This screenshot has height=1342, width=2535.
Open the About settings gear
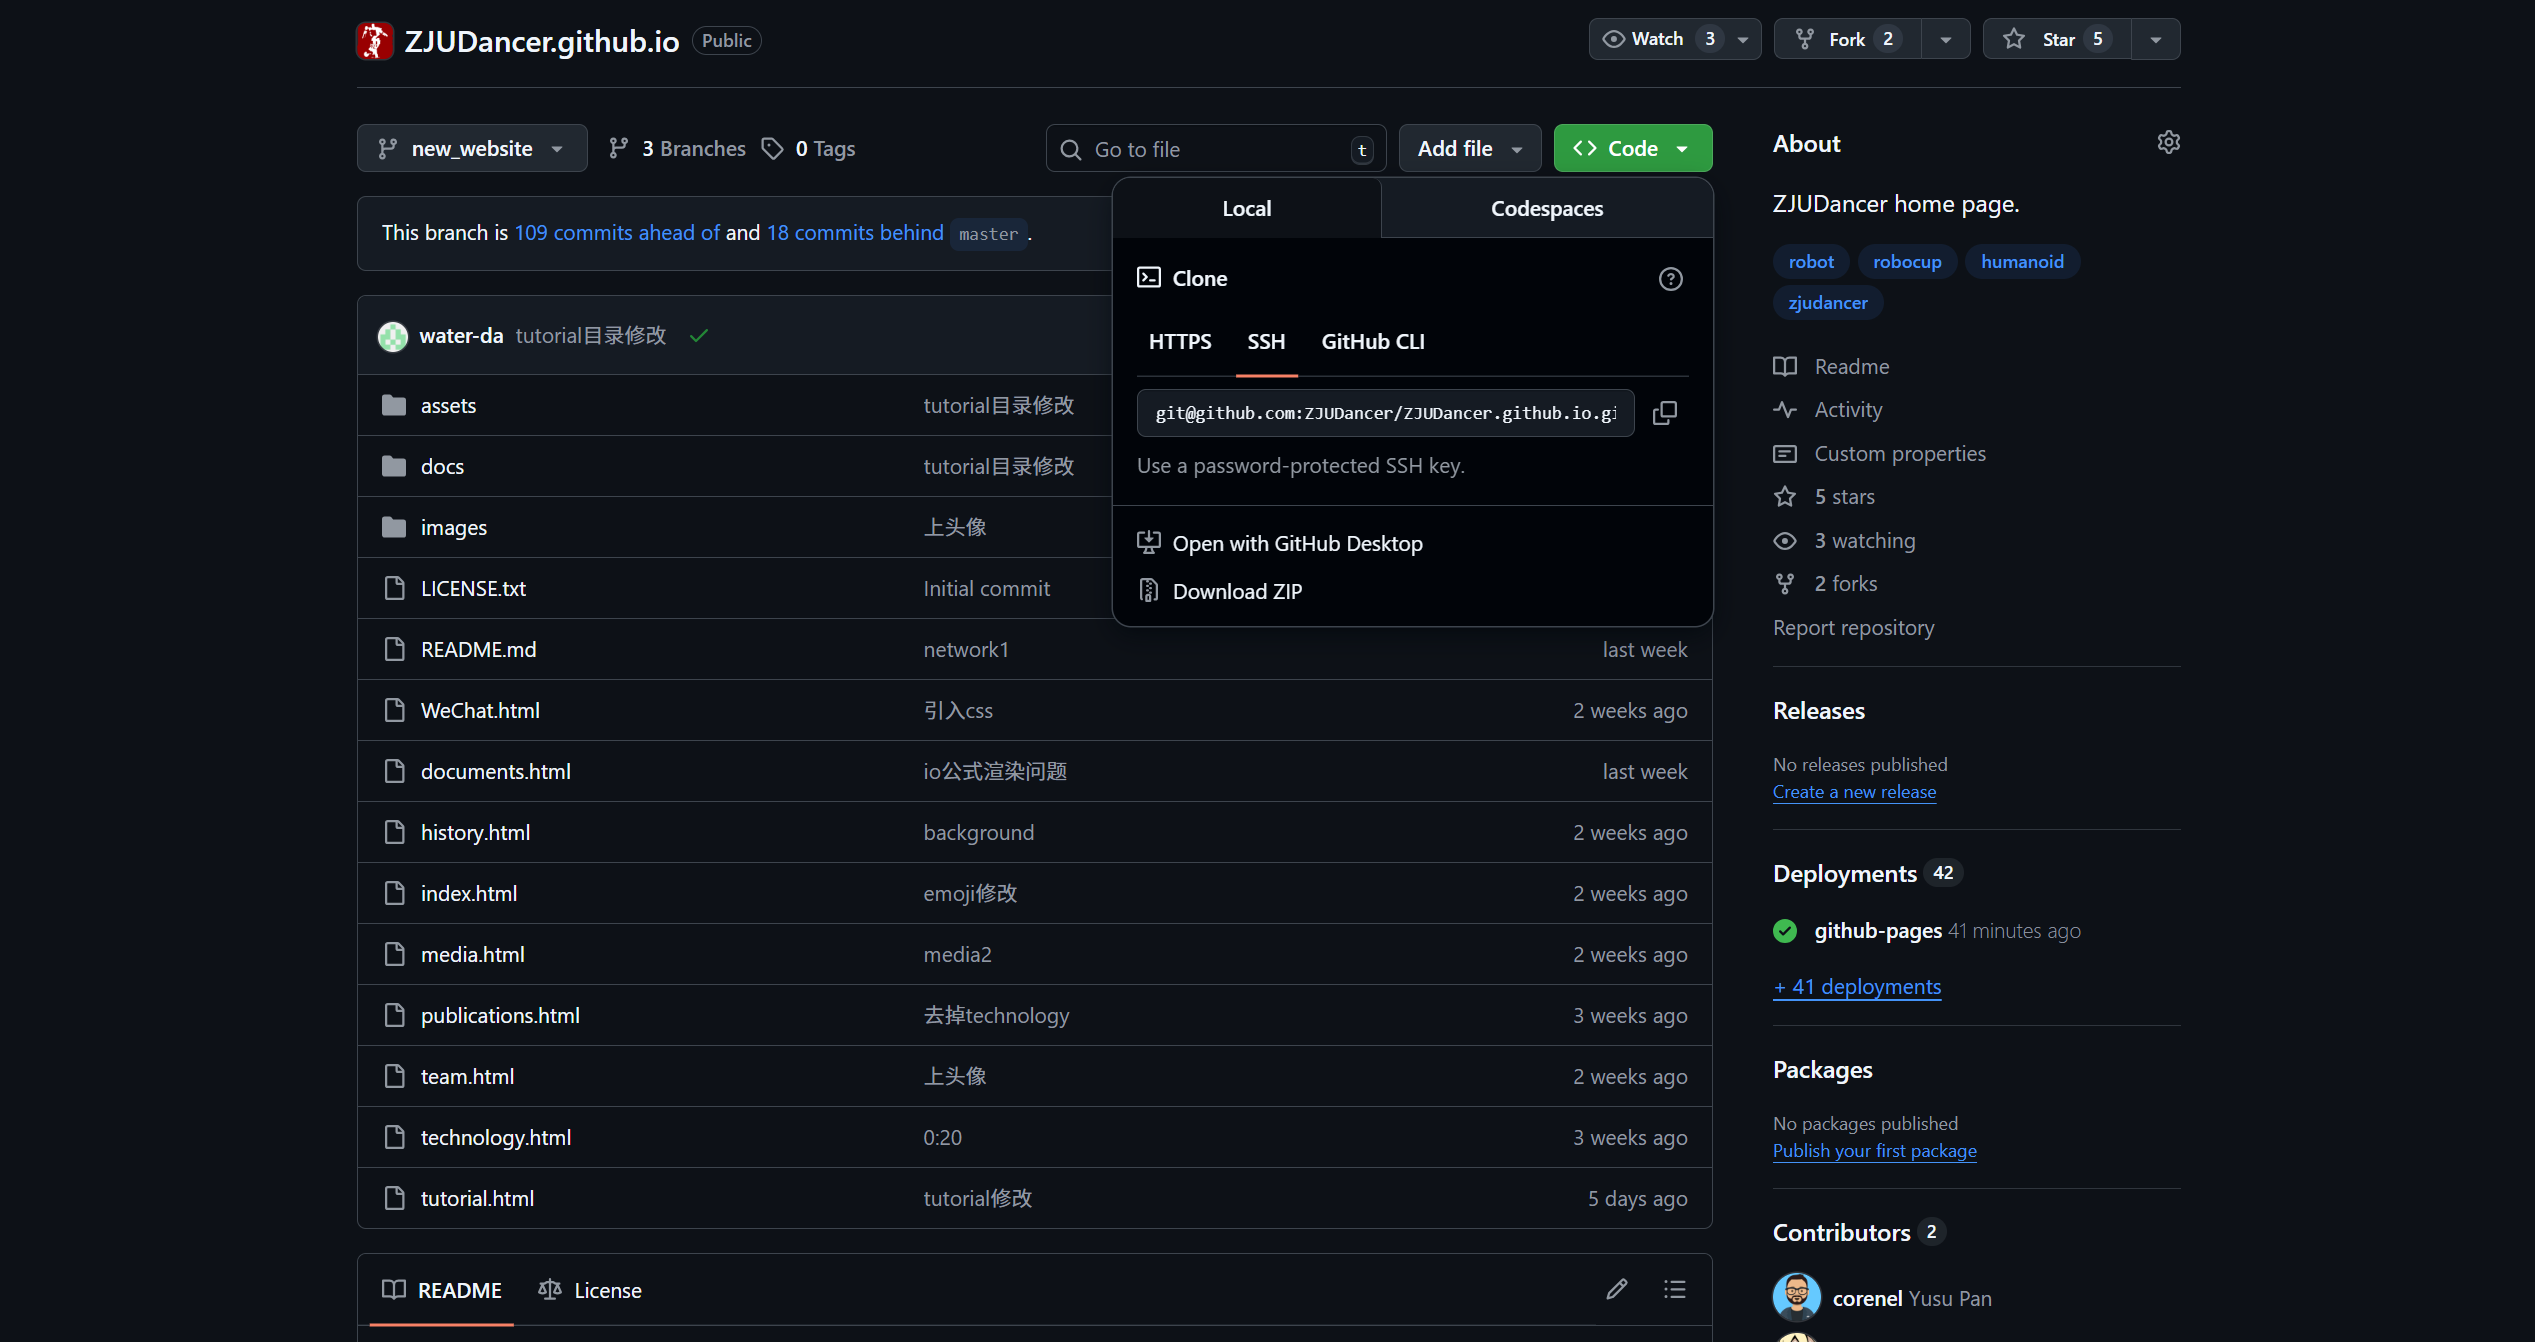click(x=2168, y=142)
